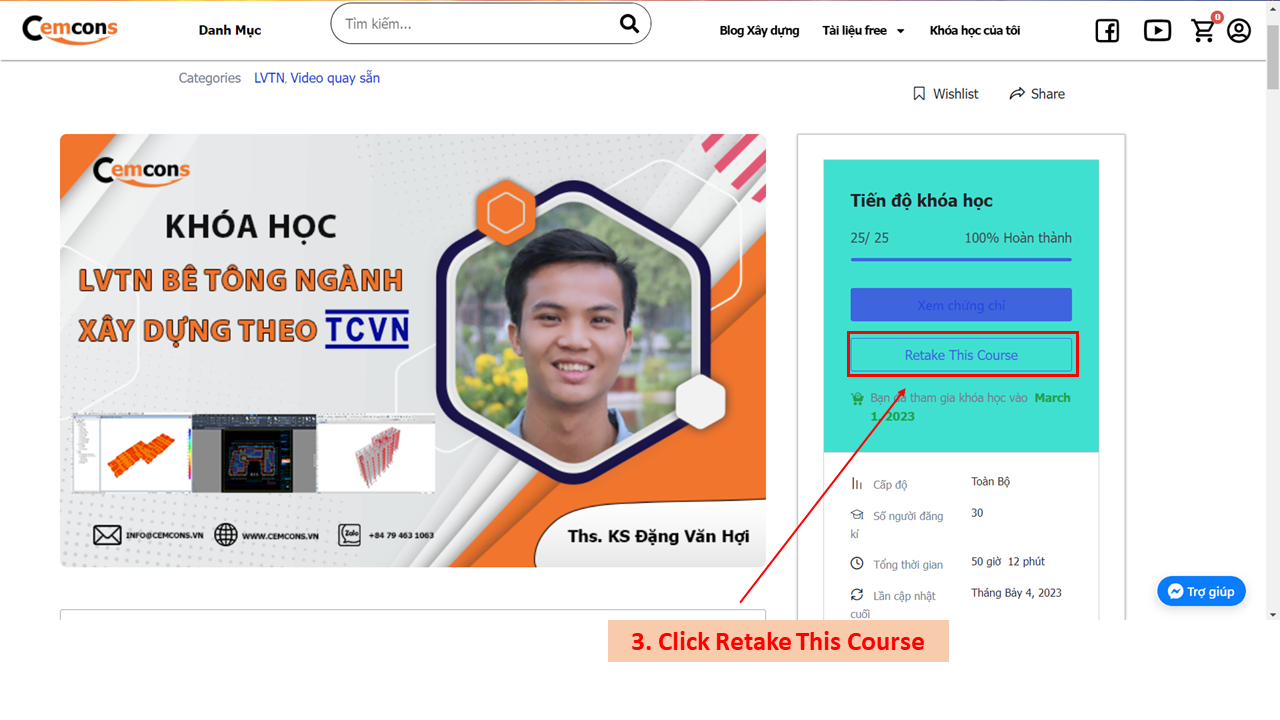Screen dimensions: 1280x720
Task: Open the YouTube channel icon
Action: pyautogui.click(x=1157, y=31)
